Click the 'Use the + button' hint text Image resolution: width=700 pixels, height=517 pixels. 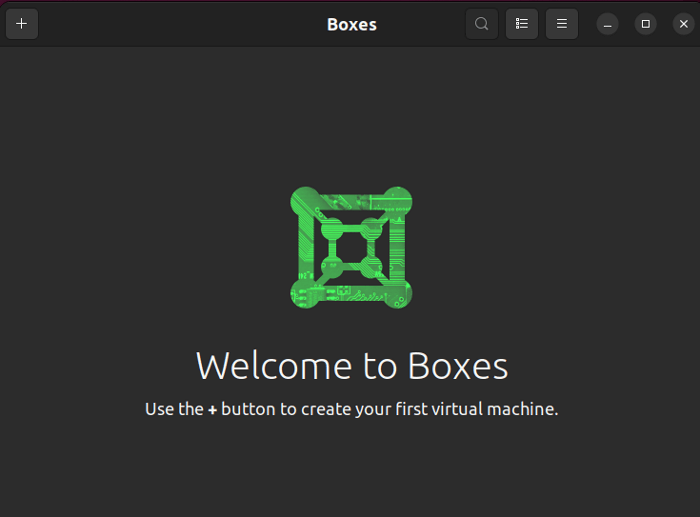click(x=352, y=409)
